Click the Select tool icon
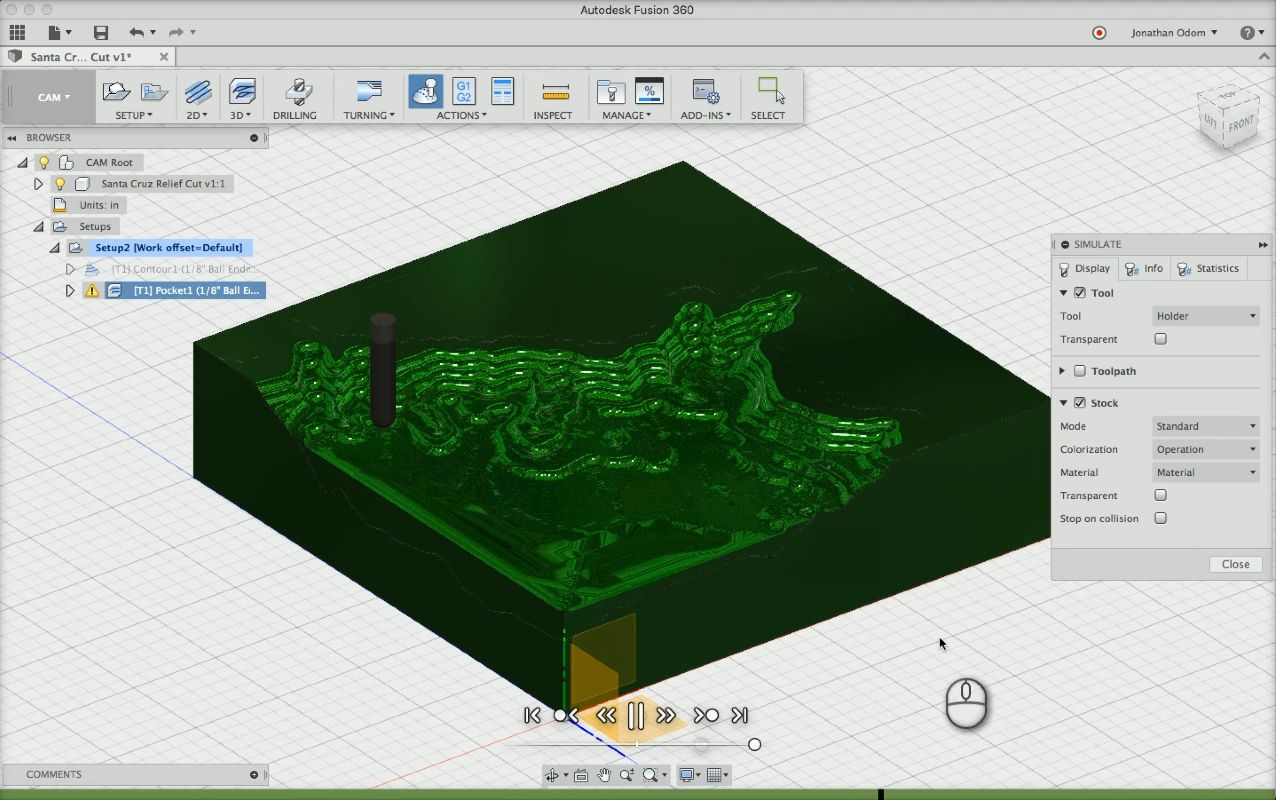Viewport: 1276px width, 800px height. click(771, 91)
